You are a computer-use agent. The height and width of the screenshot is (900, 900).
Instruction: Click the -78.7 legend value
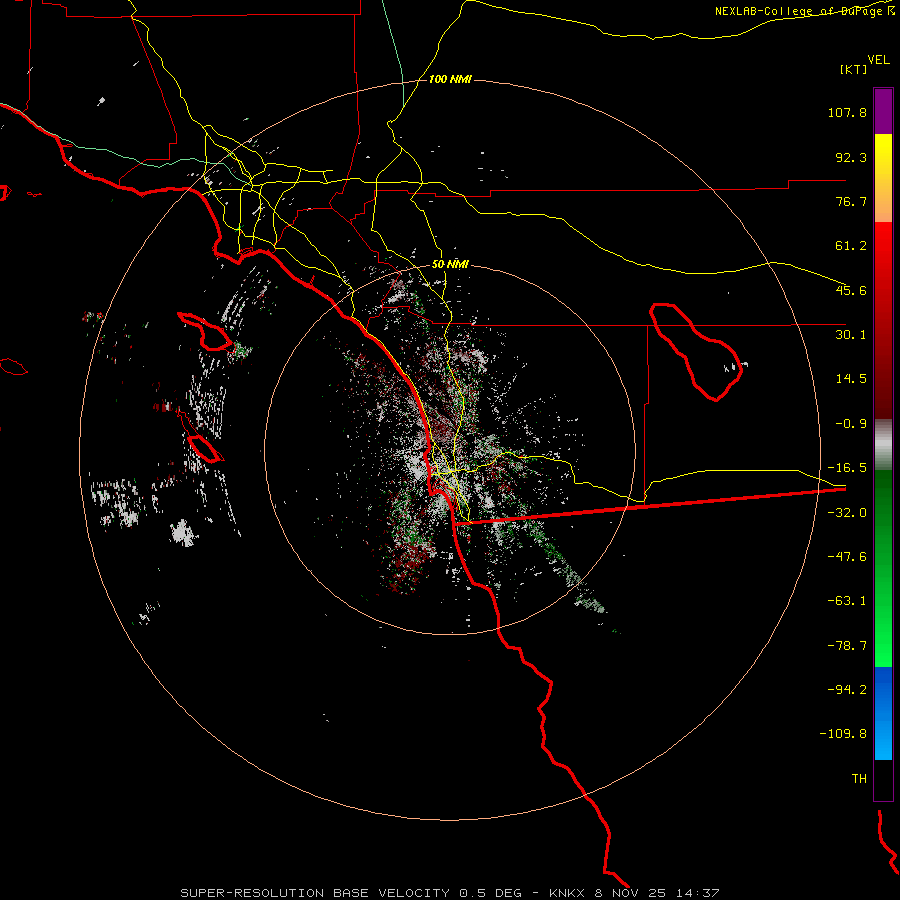click(x=847, y=646)
